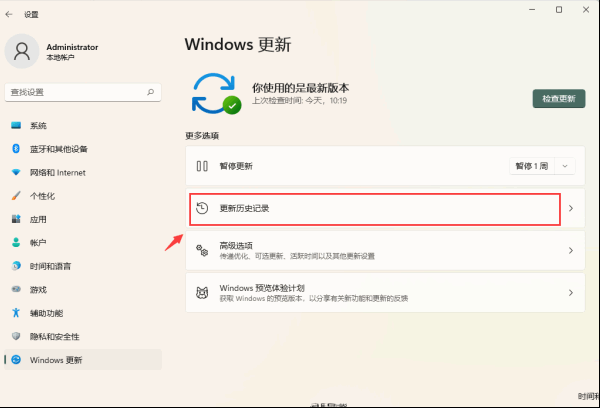Click the Administrator account name

72,47
